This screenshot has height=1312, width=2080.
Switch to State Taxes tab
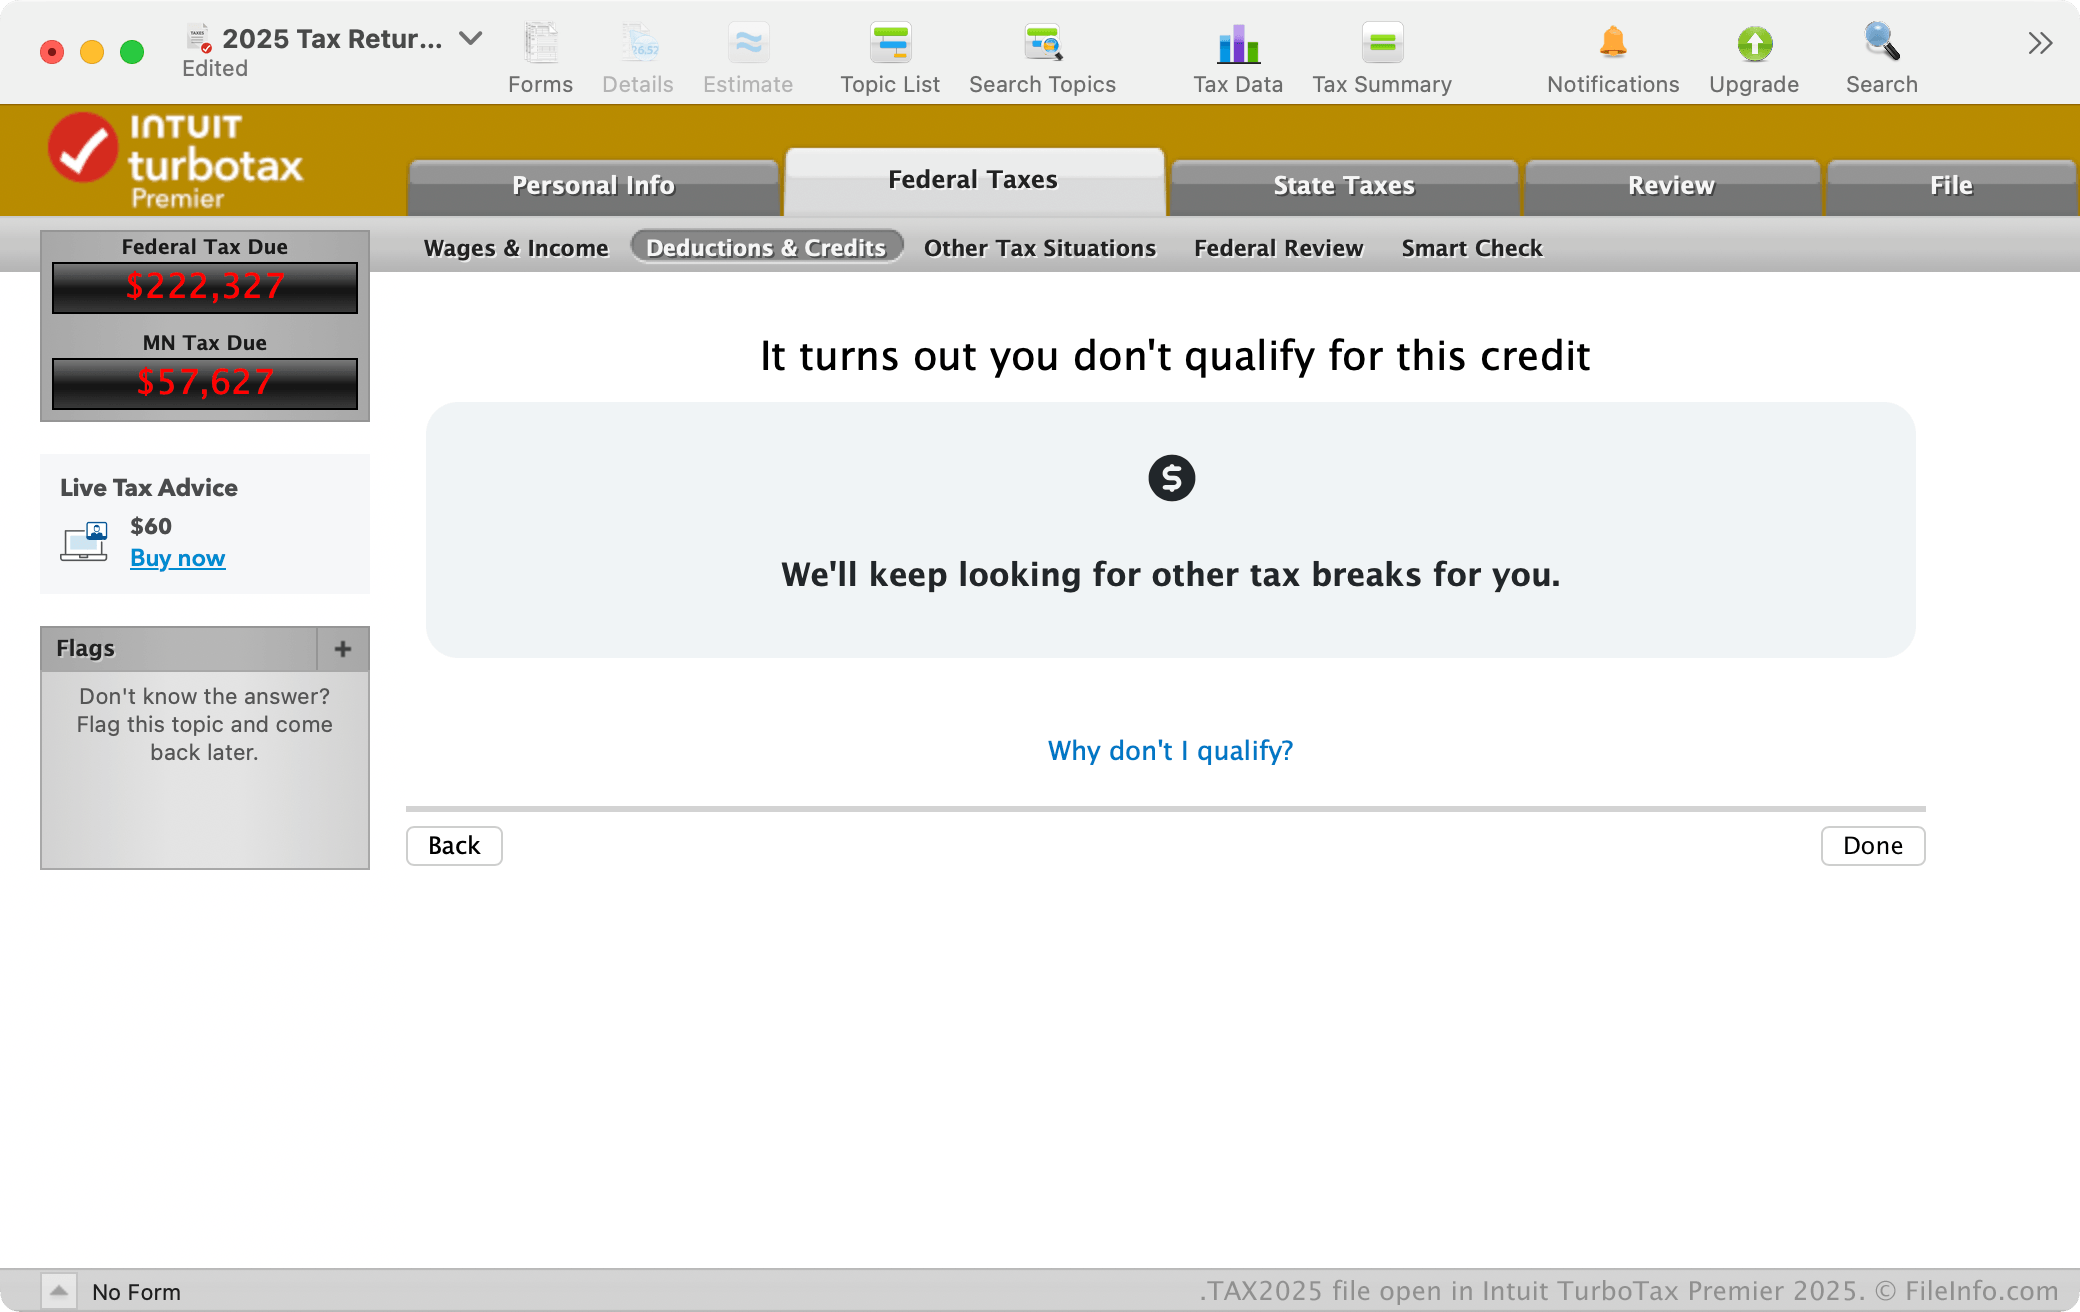point(1343,186)
